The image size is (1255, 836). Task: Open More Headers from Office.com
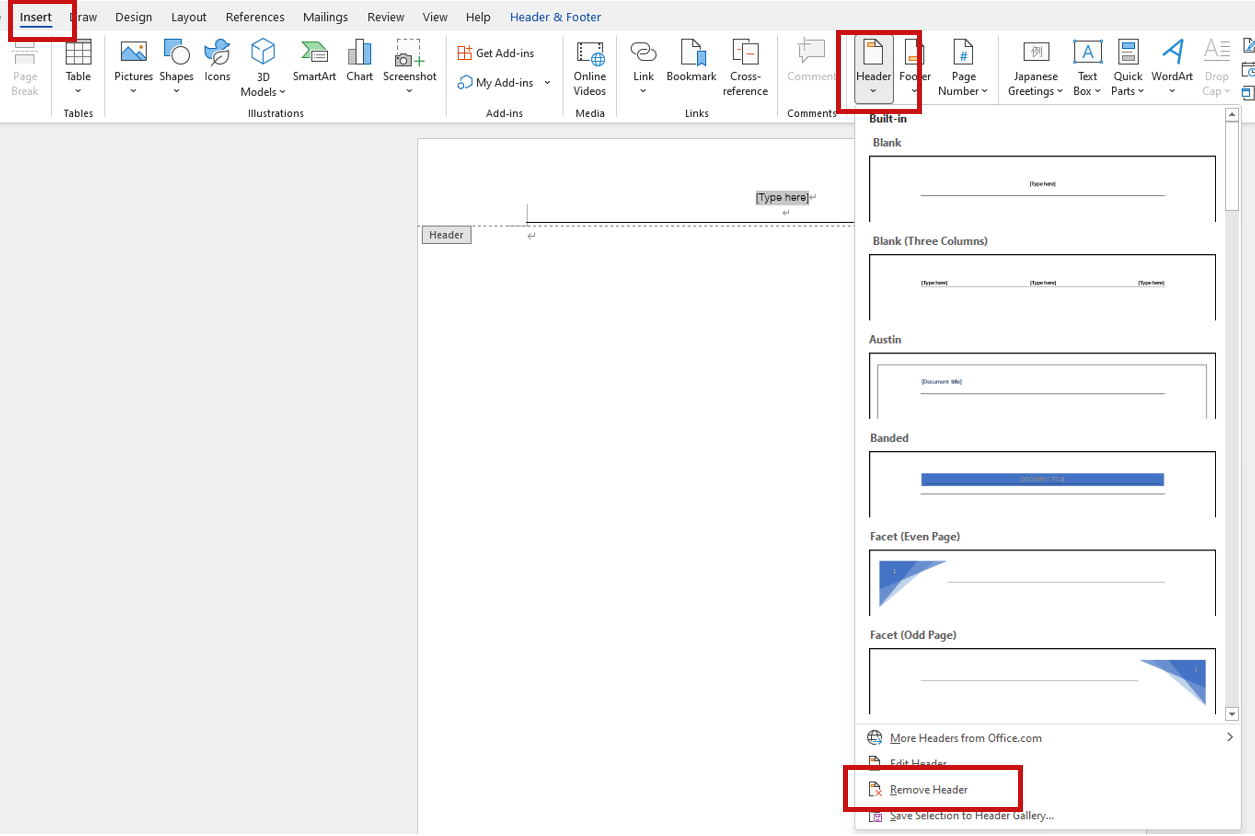click(x=1048, y=738)
